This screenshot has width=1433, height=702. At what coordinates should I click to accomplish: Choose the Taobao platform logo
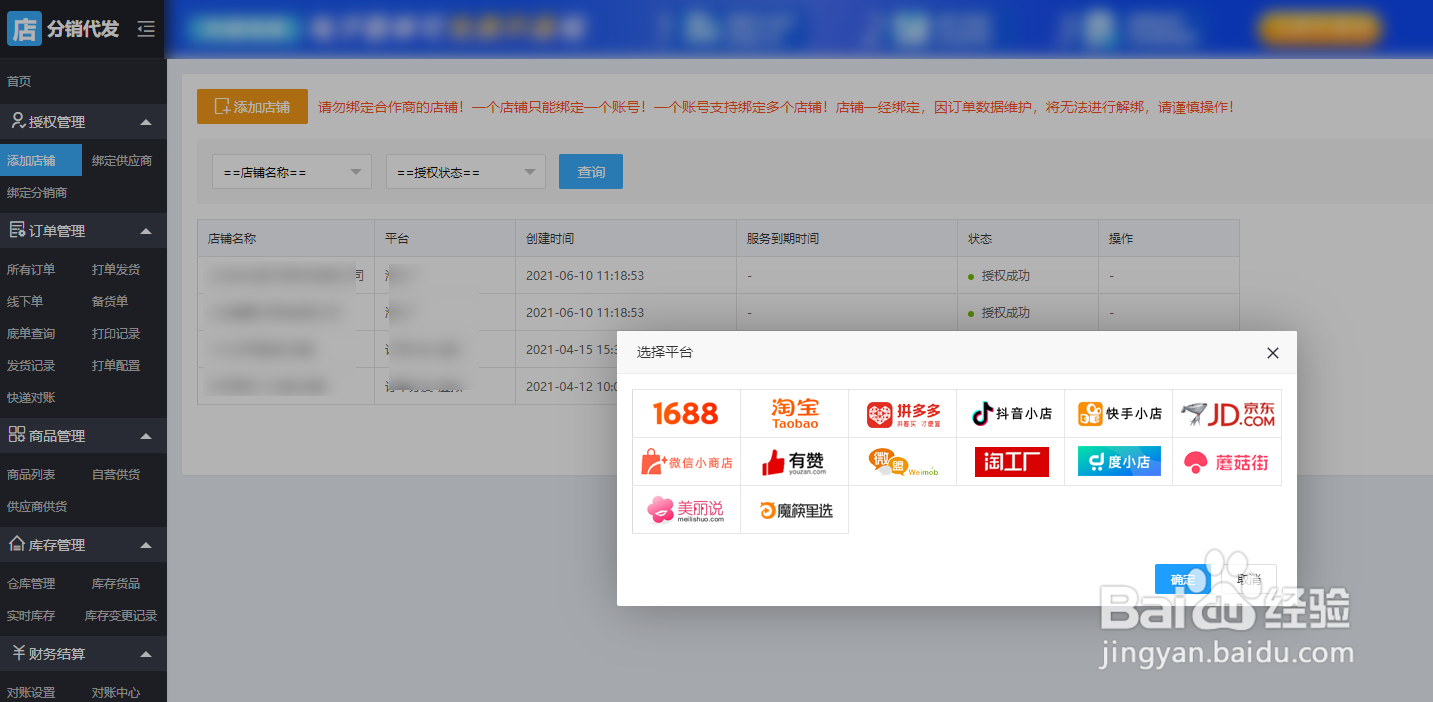tap(794, 413)
